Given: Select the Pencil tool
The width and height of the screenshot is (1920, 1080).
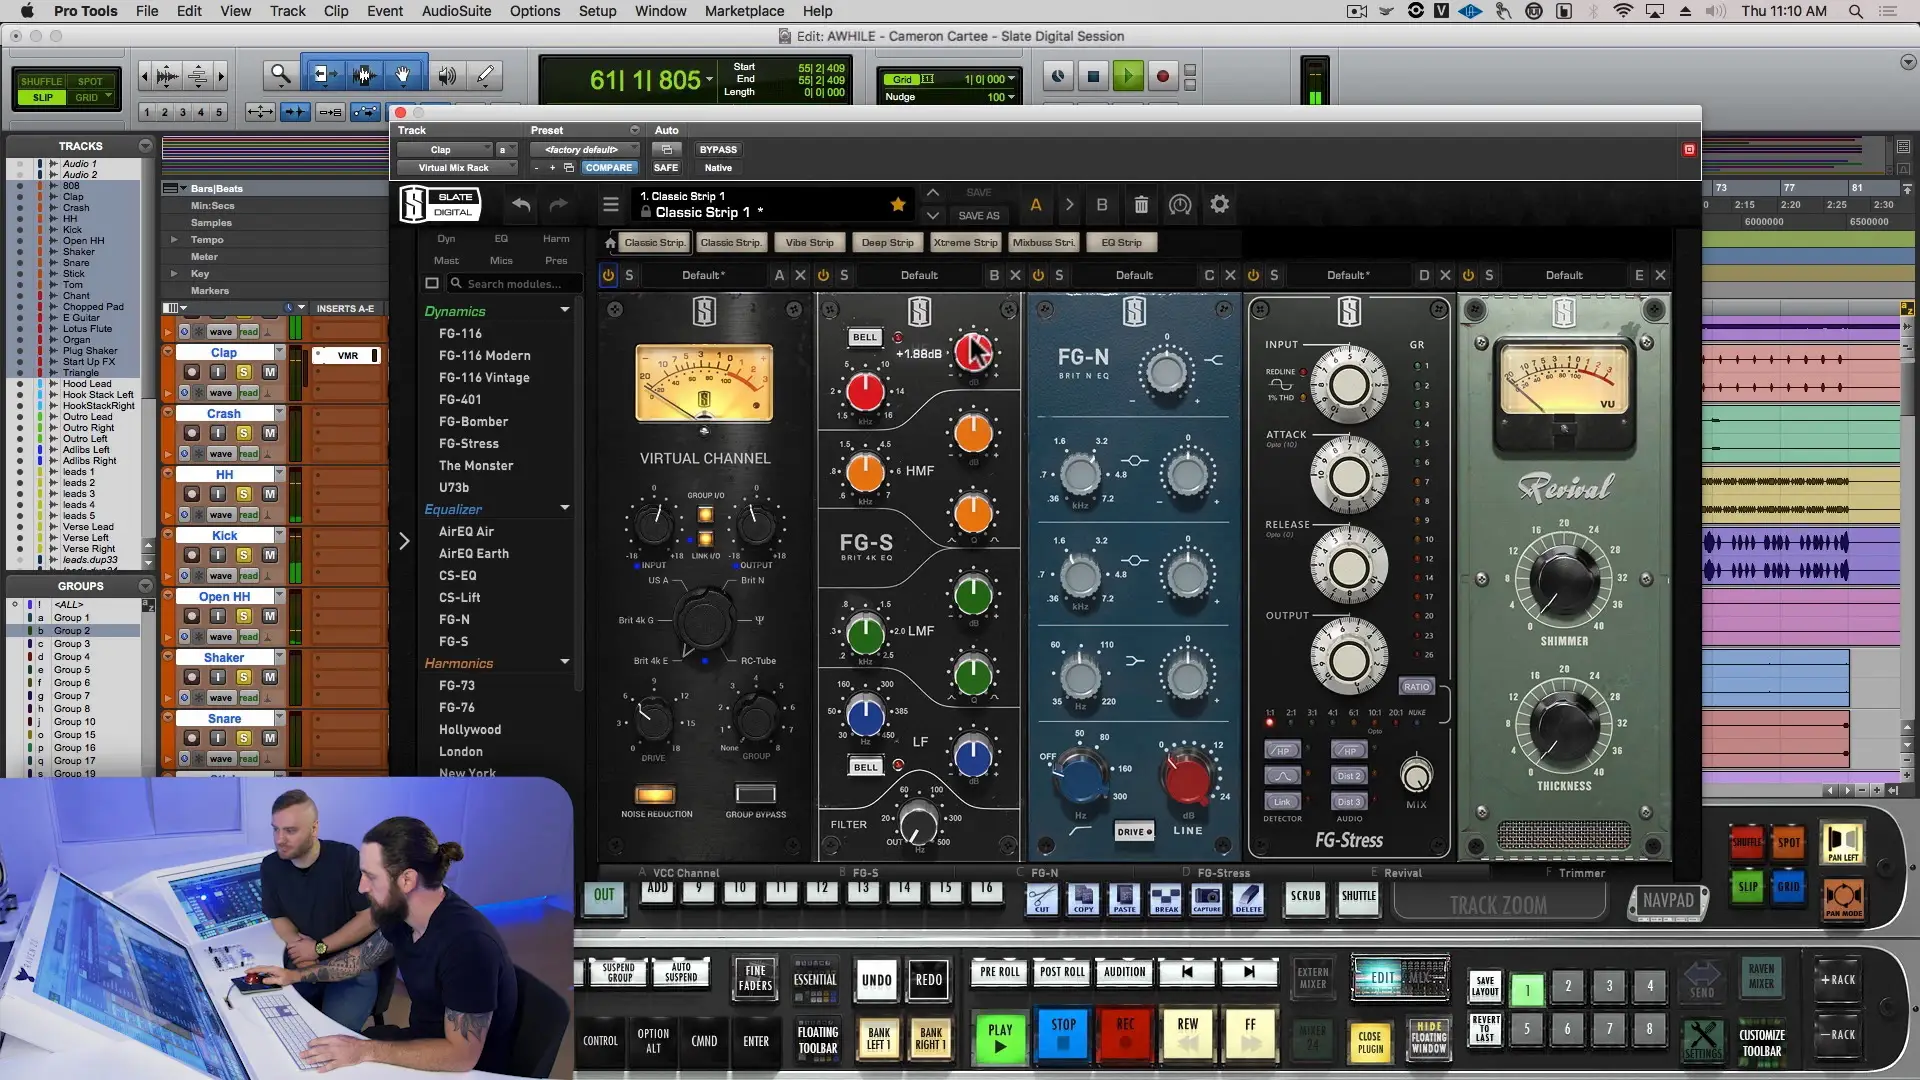Looking at the screenshot, I should [485, 75].
